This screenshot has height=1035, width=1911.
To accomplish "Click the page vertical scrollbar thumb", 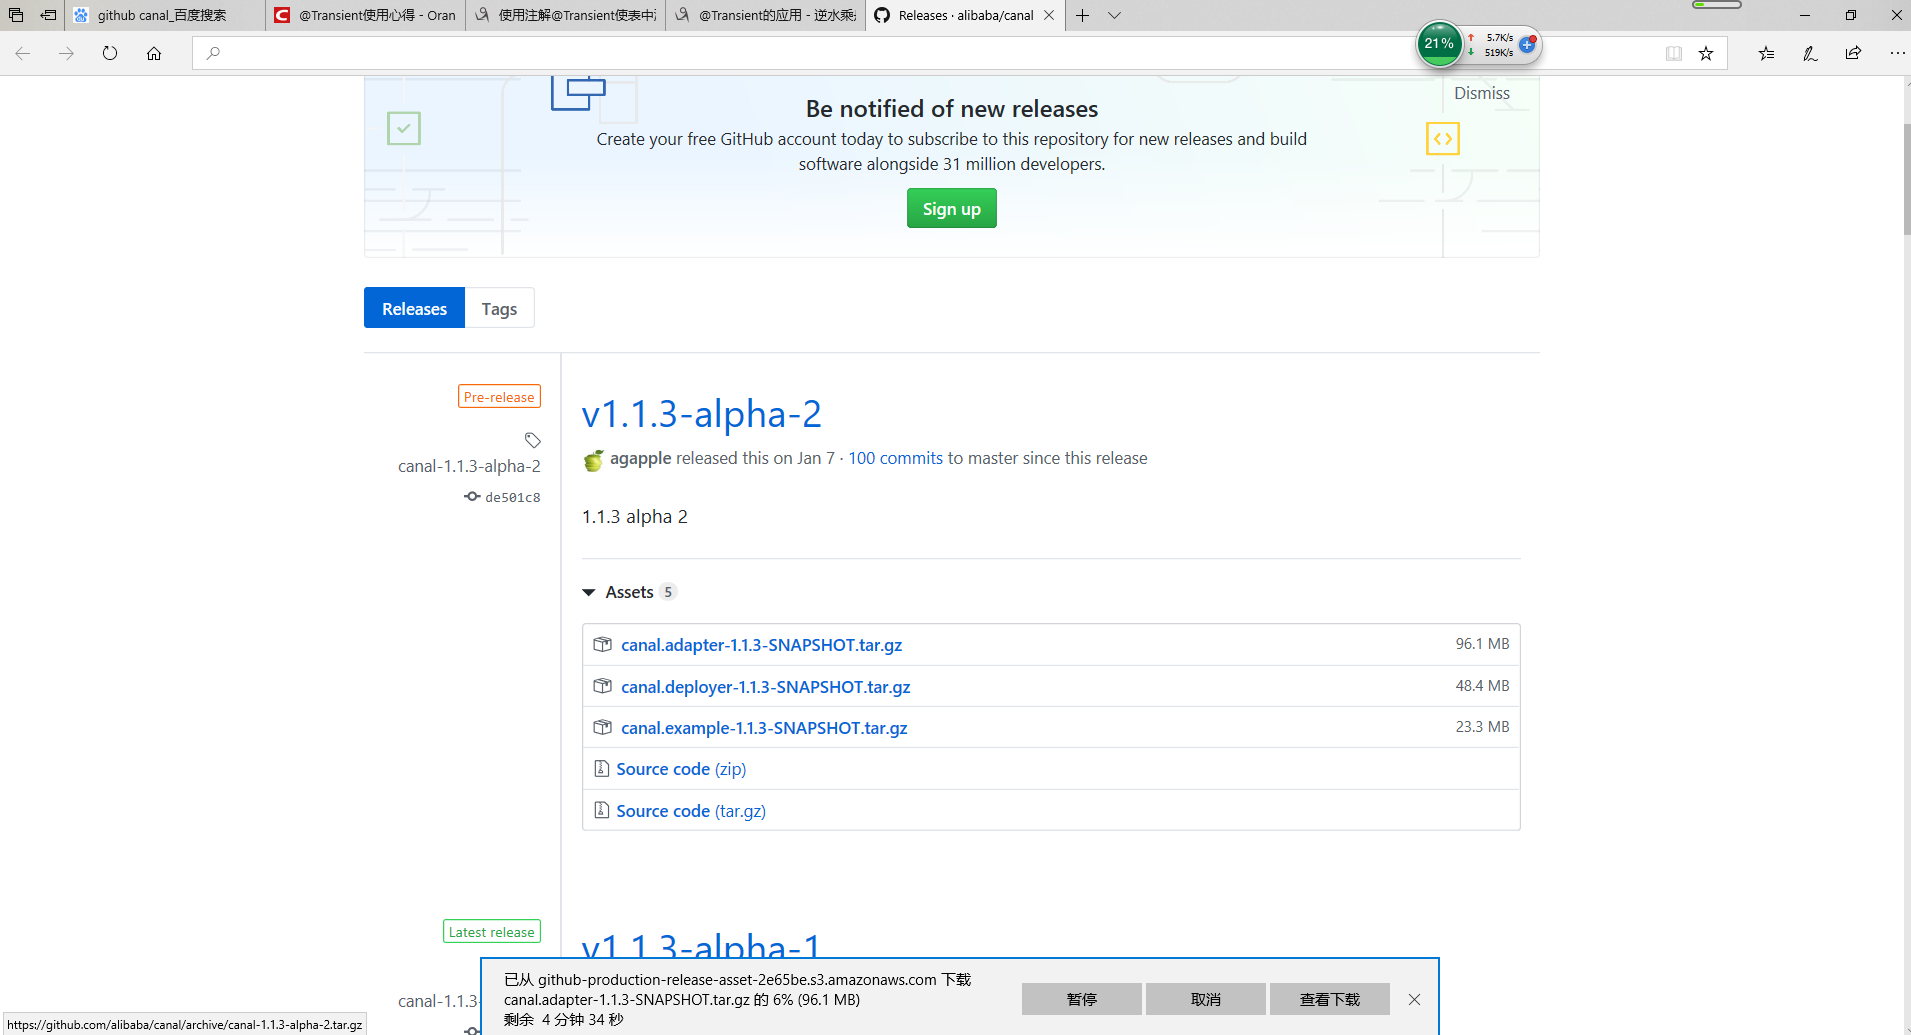I will (1906, 180).
